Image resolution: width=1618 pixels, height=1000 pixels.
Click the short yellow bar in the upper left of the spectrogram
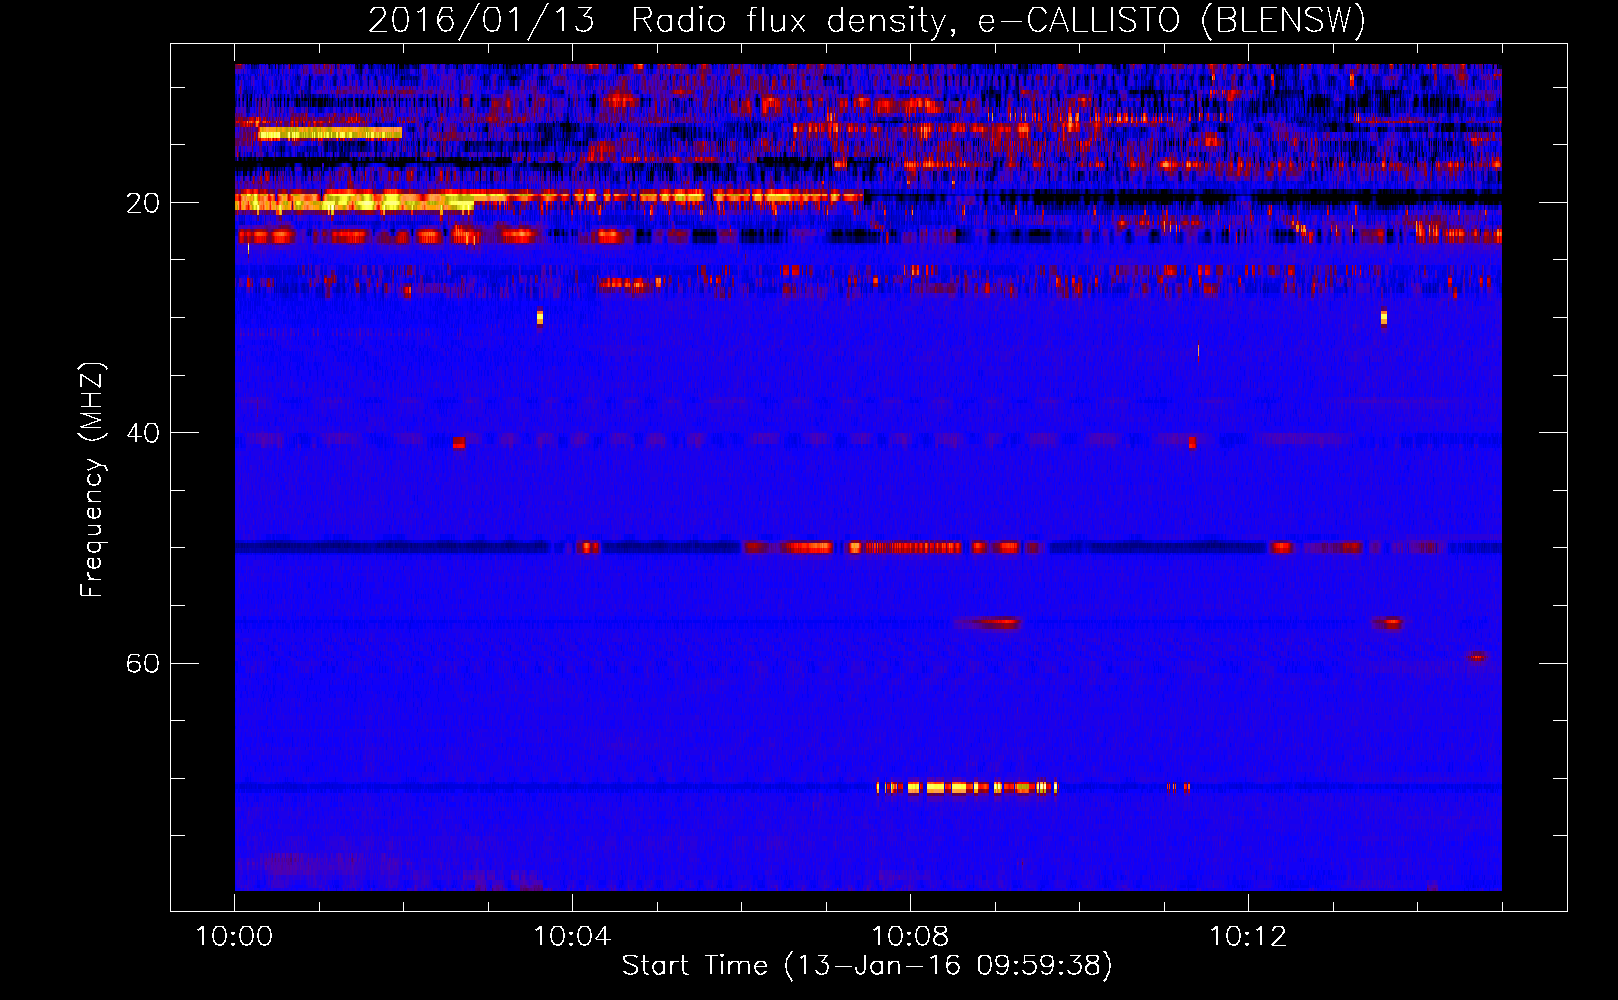pyautogui.click(x=330, y=133)
